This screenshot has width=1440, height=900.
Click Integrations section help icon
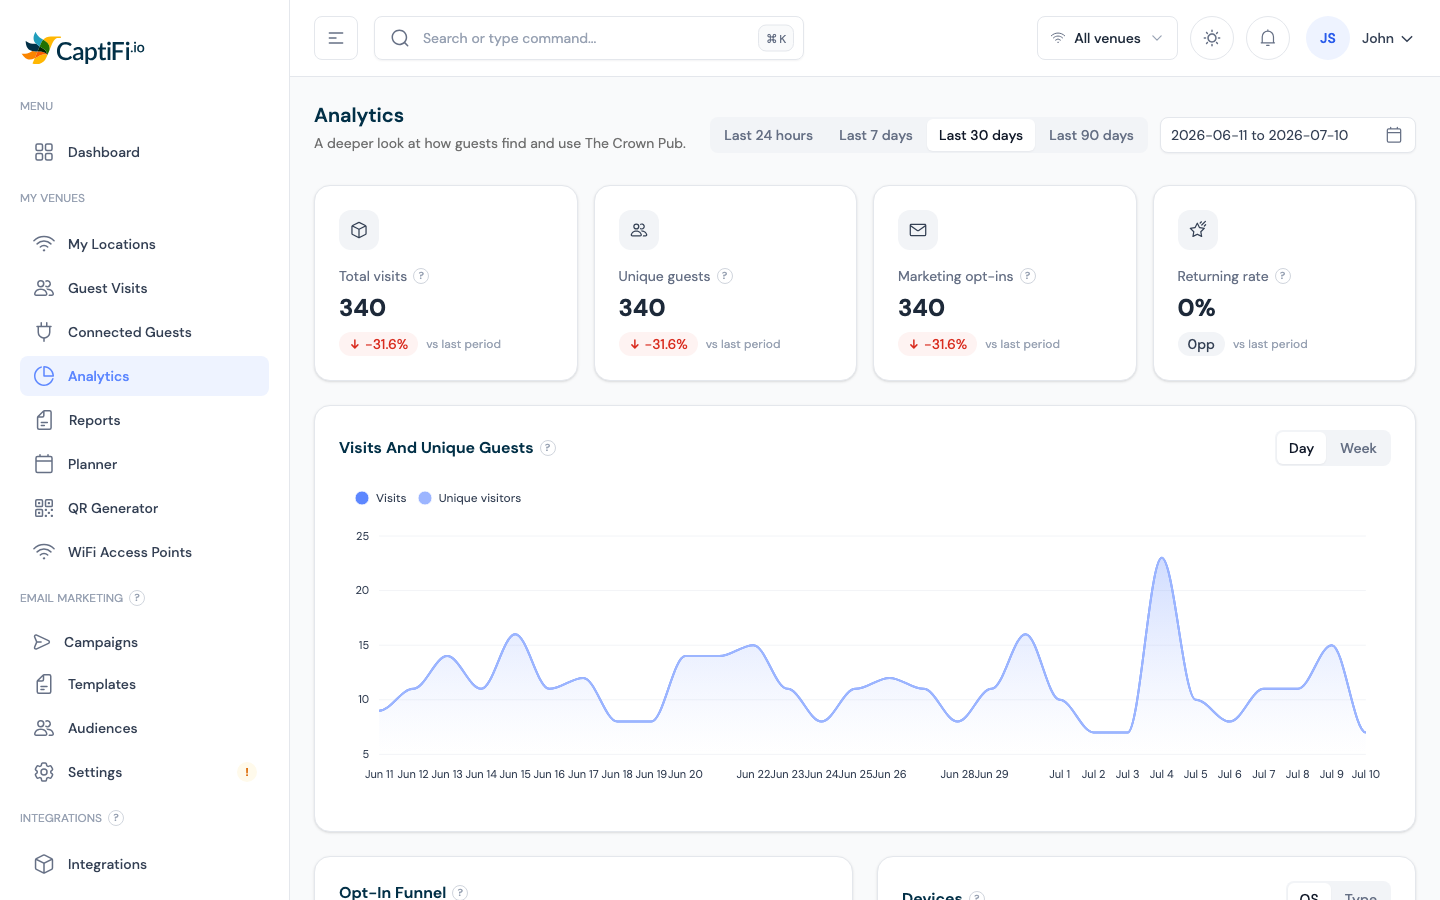(116, 818)
